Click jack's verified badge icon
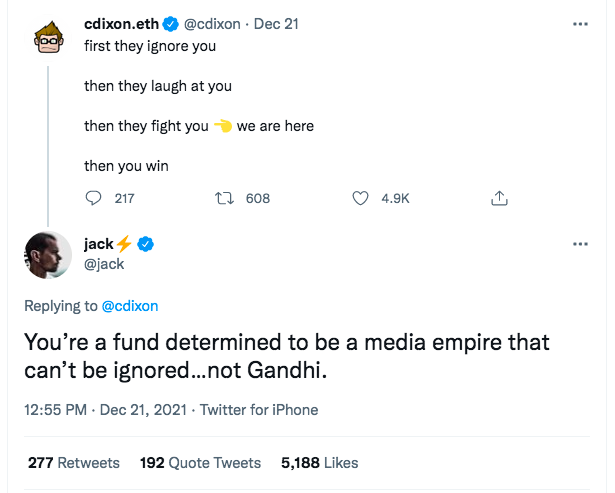This screenshot has width=615, height=493. [x=145, y=244]
